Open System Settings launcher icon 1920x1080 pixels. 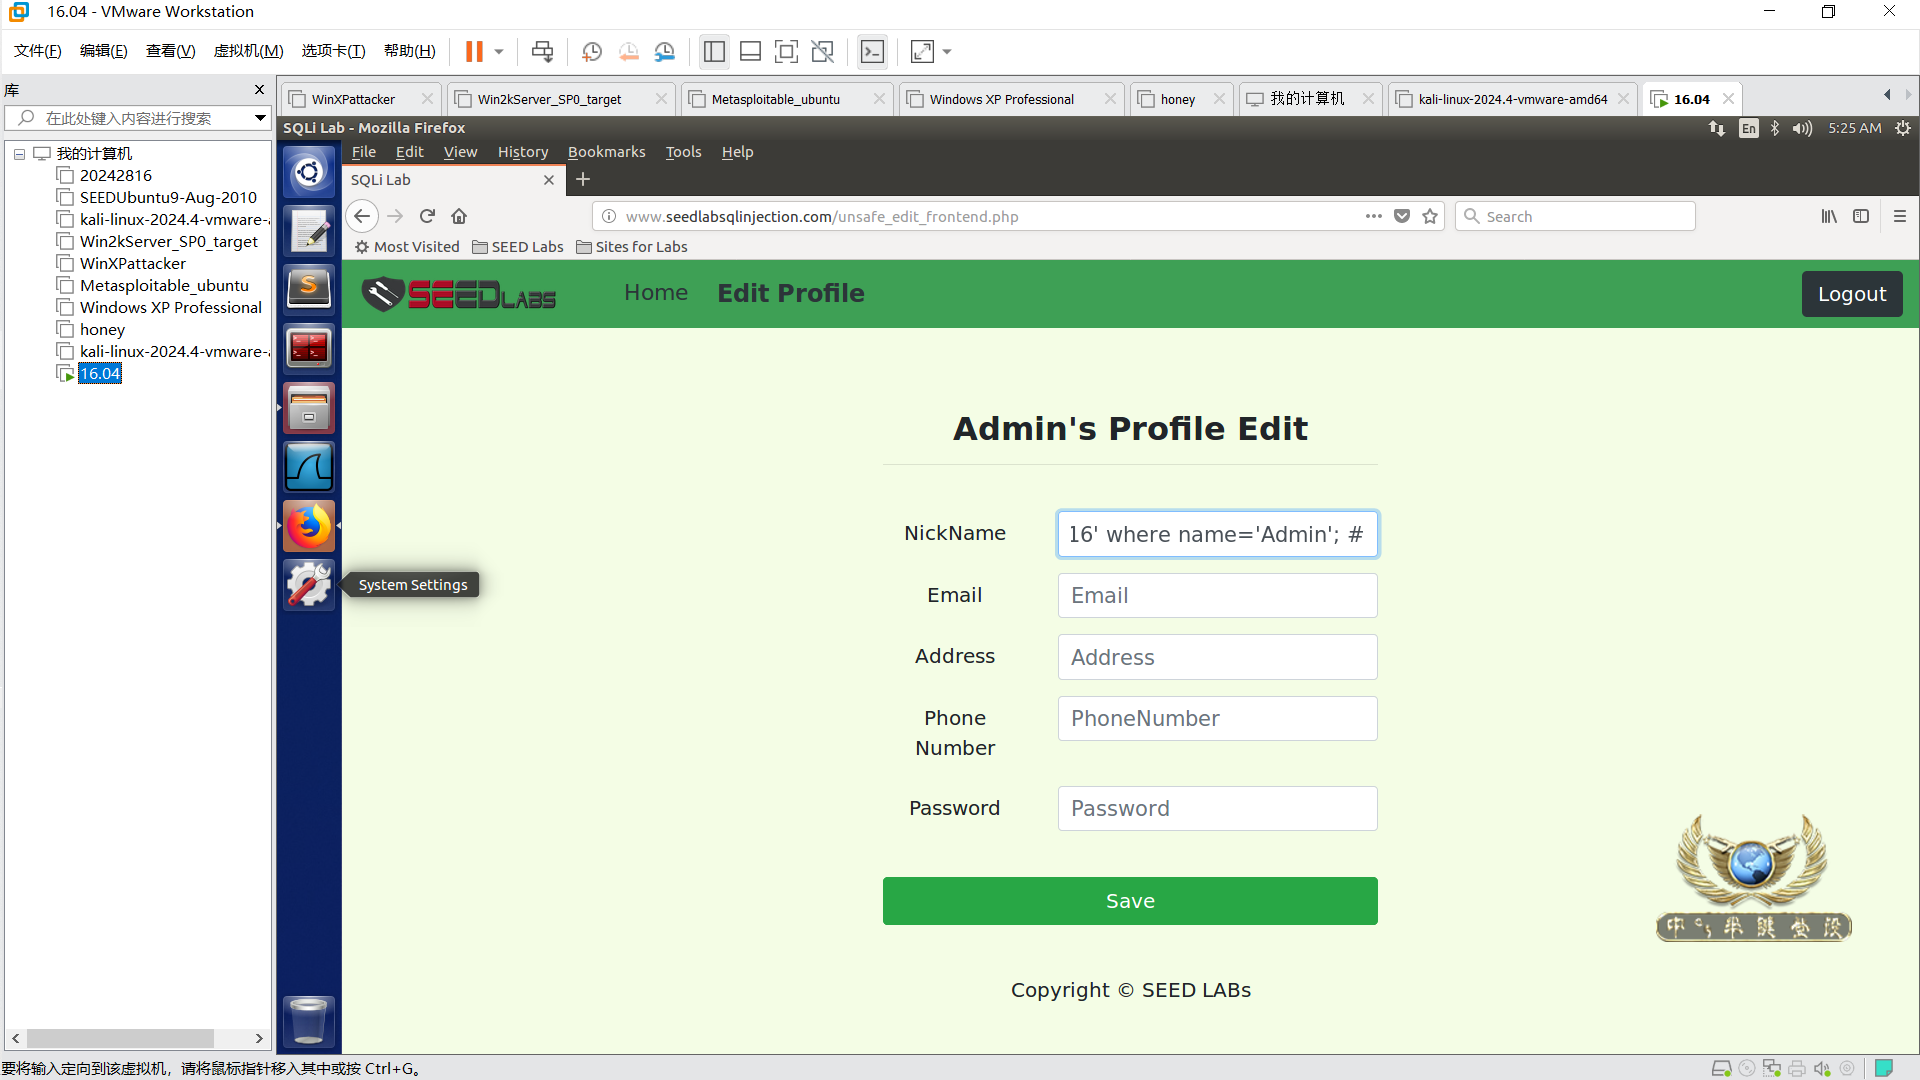(x=308, y=584)
